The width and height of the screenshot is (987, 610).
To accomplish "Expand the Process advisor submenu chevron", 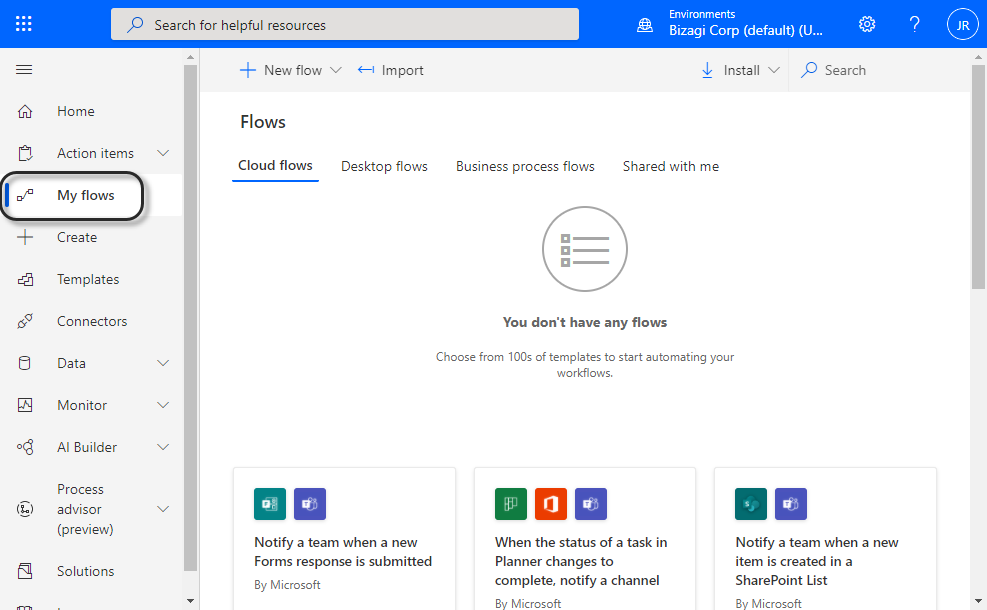I will point(163,509).
